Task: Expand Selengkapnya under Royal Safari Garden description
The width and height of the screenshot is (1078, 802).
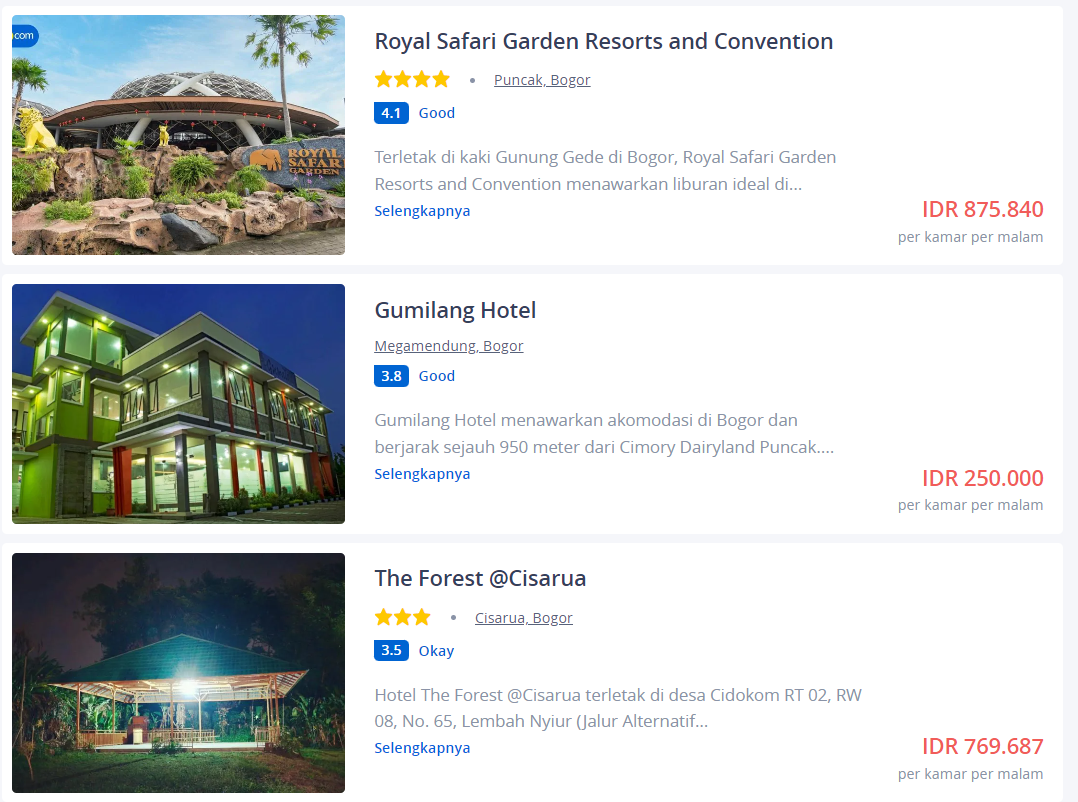Action: point(422,211)
